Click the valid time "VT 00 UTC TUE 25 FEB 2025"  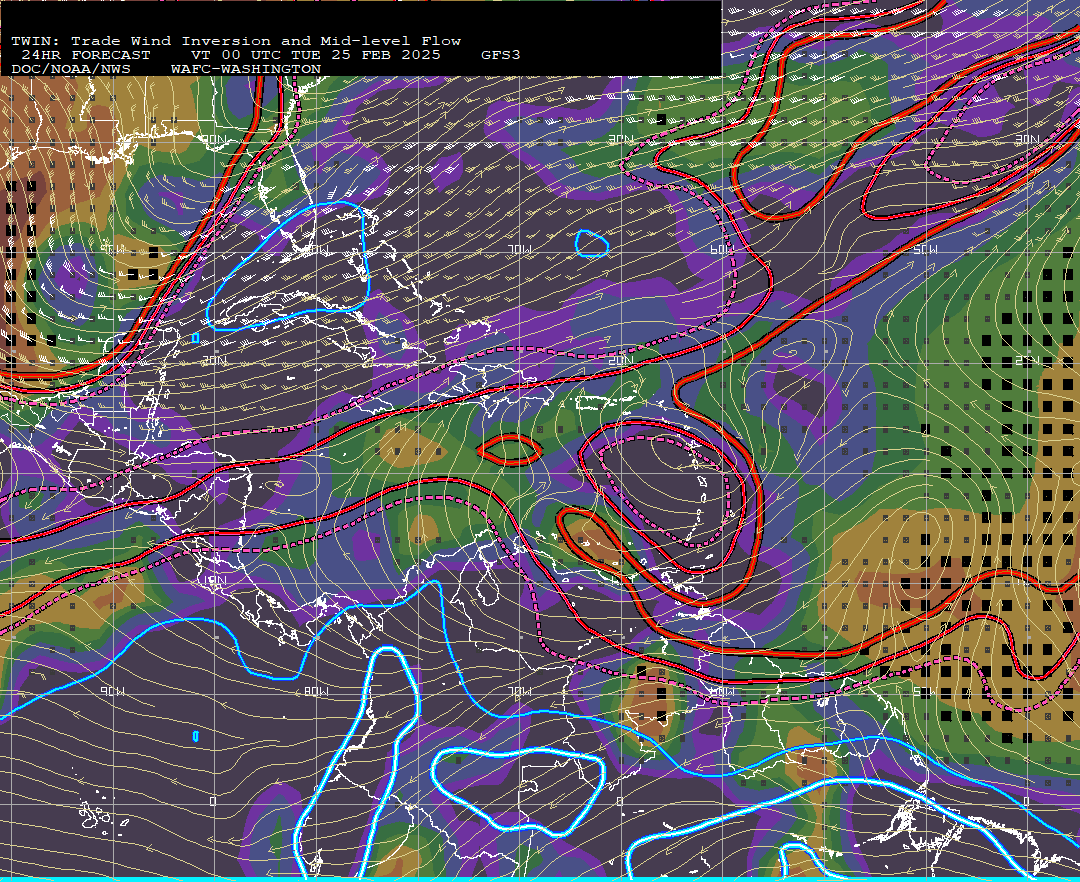(316, 55)
